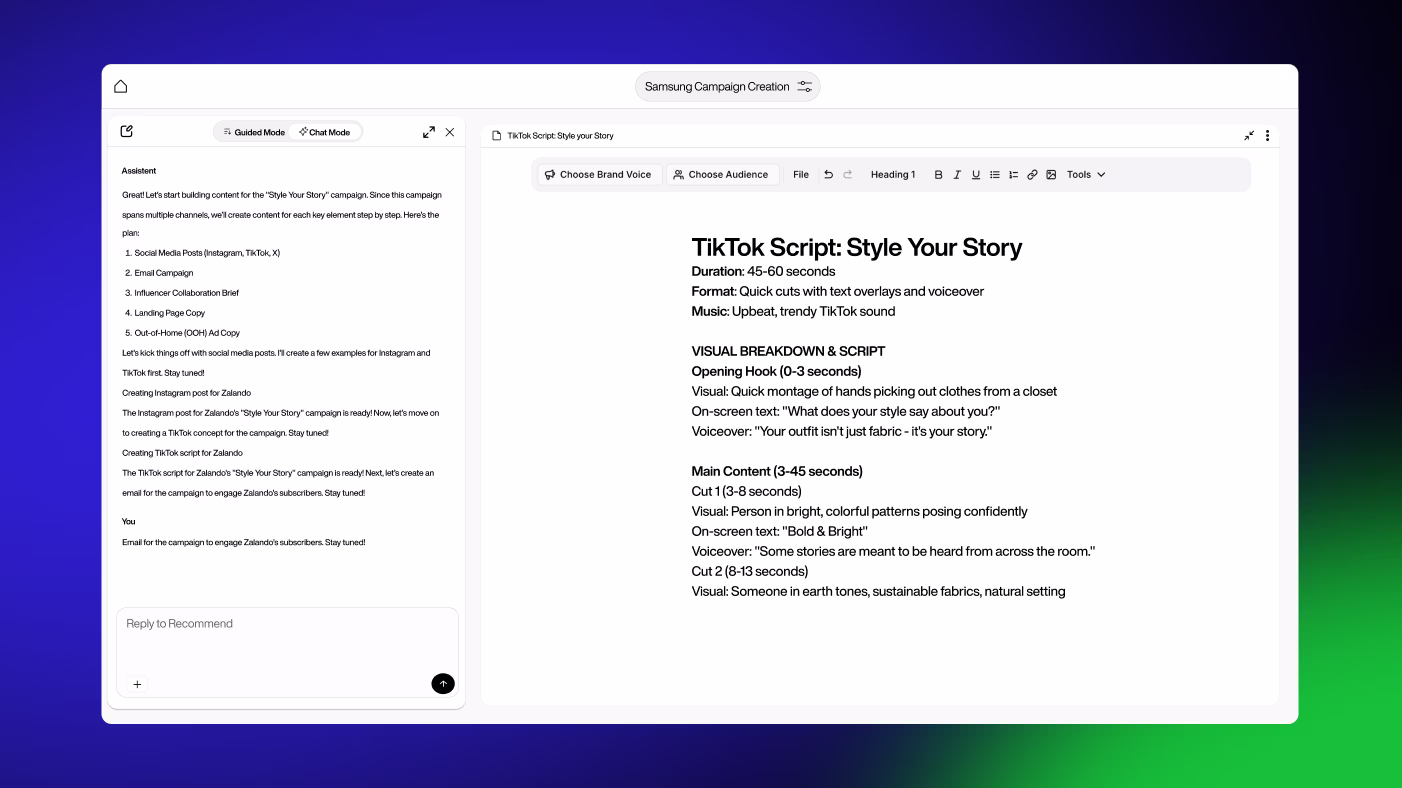Expand the chat panel to fullscreen
Screen dimensions: 1402x788
(429, 132)
